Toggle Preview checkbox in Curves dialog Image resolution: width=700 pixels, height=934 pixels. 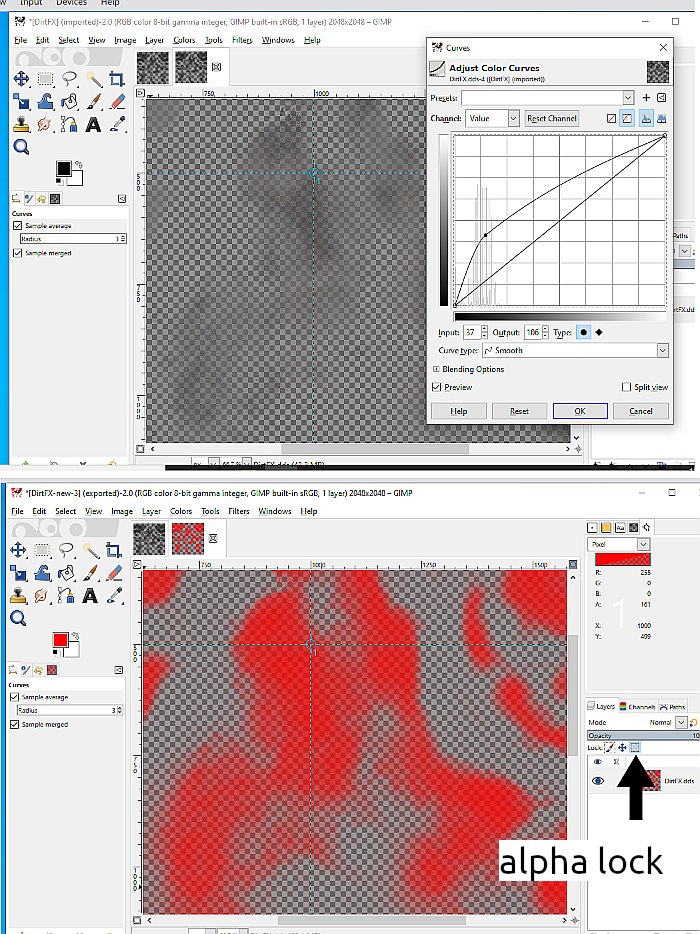click(437, 387)
